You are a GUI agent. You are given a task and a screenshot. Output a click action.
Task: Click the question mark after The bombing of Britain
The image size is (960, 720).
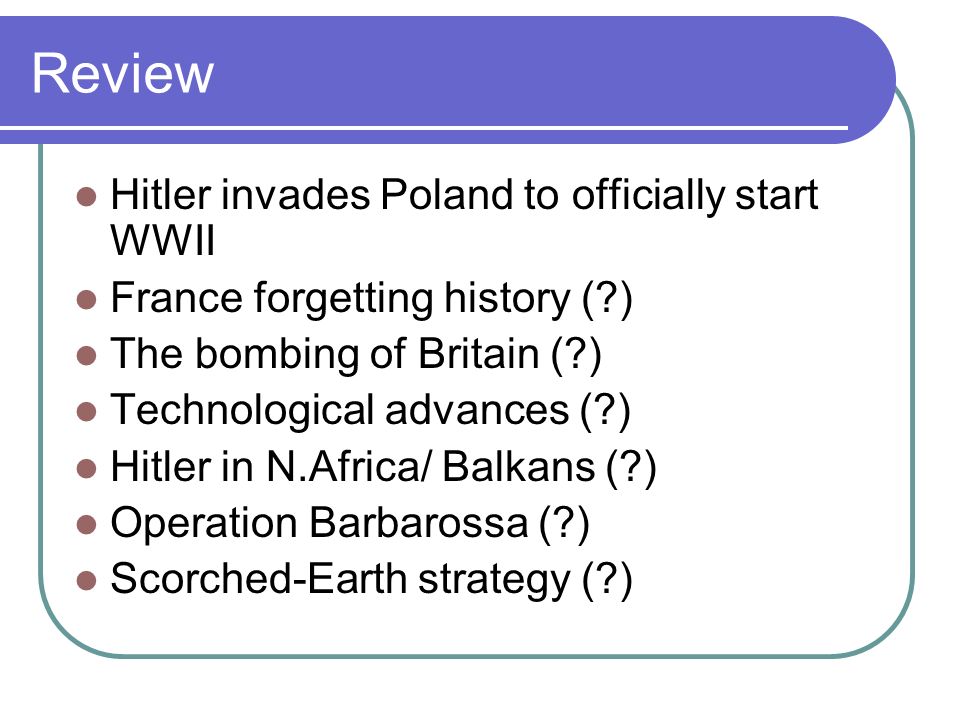(x=576, y=355)
